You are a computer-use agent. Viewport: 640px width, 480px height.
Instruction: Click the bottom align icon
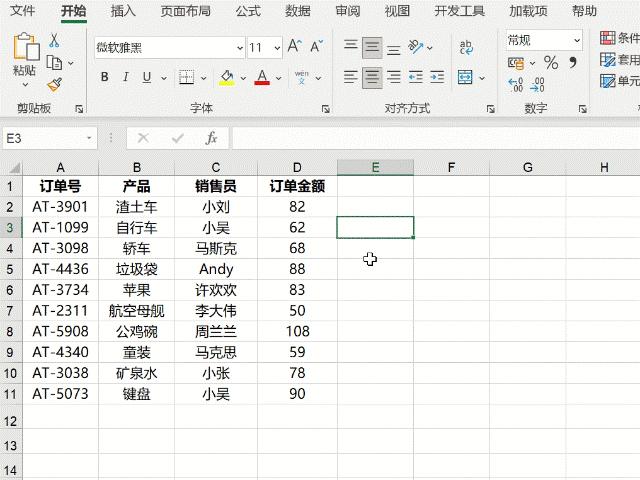(x=393, y=49)
